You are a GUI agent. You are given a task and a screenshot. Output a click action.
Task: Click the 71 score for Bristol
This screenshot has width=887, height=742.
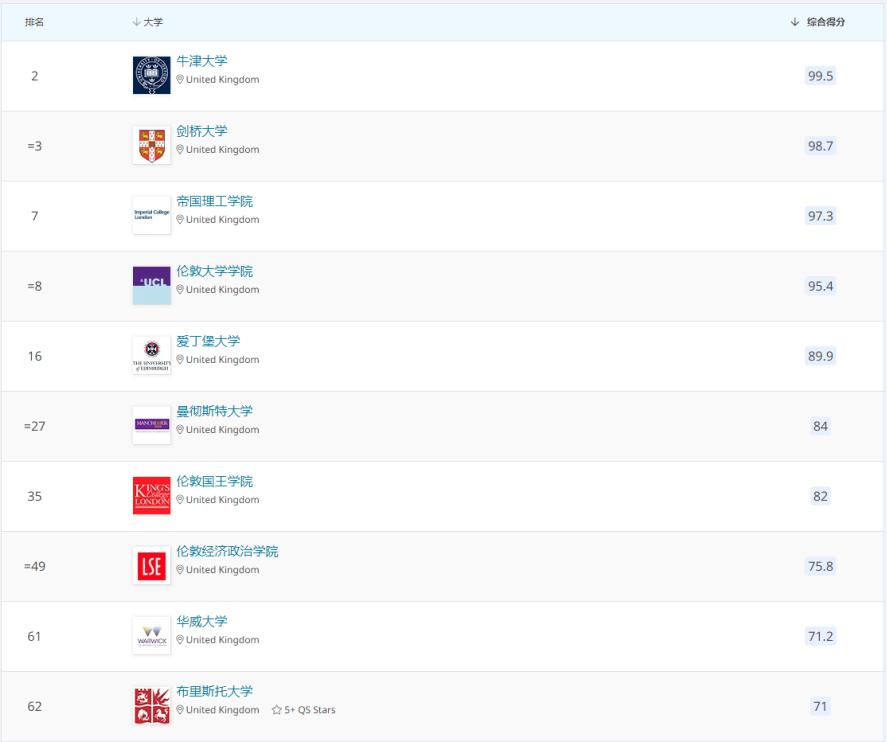point(820,706)
